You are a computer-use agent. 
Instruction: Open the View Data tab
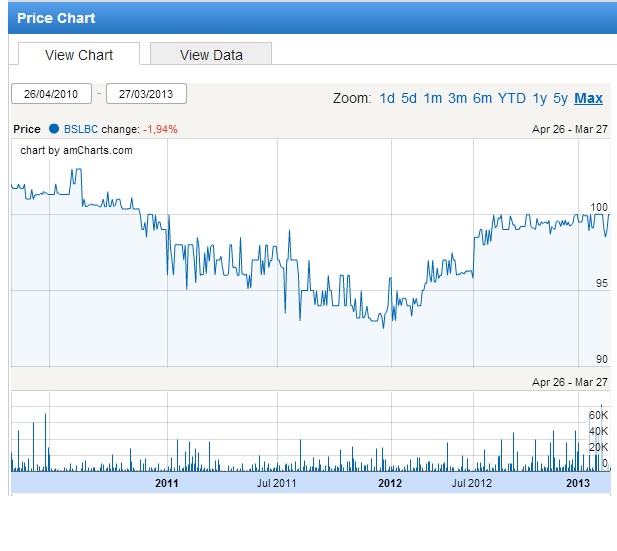(211, 54)
